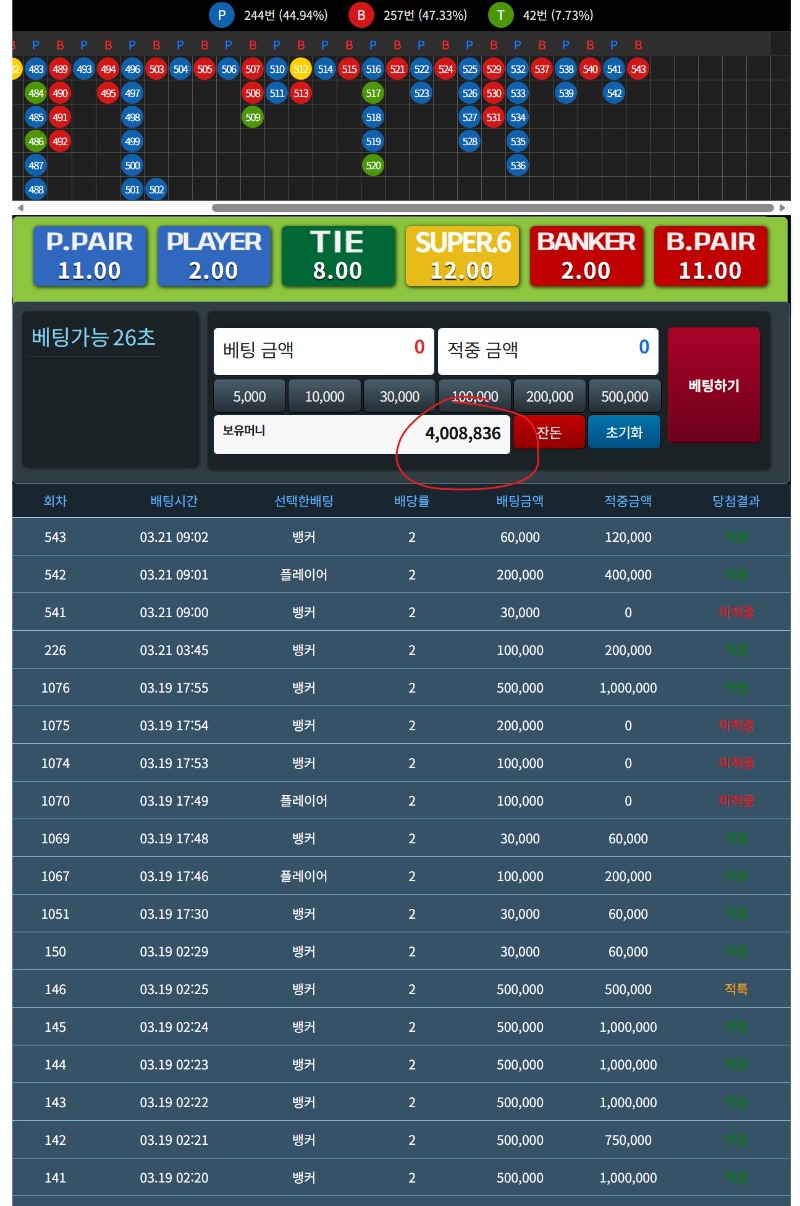Click blue bead numbered 536
Screen dimensions: 800x1206
tap(517, 165)
